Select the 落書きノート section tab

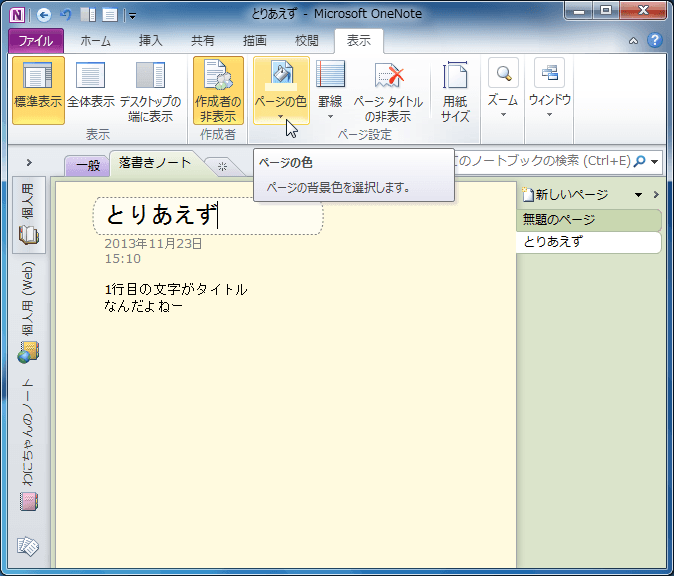click(155, 163)
